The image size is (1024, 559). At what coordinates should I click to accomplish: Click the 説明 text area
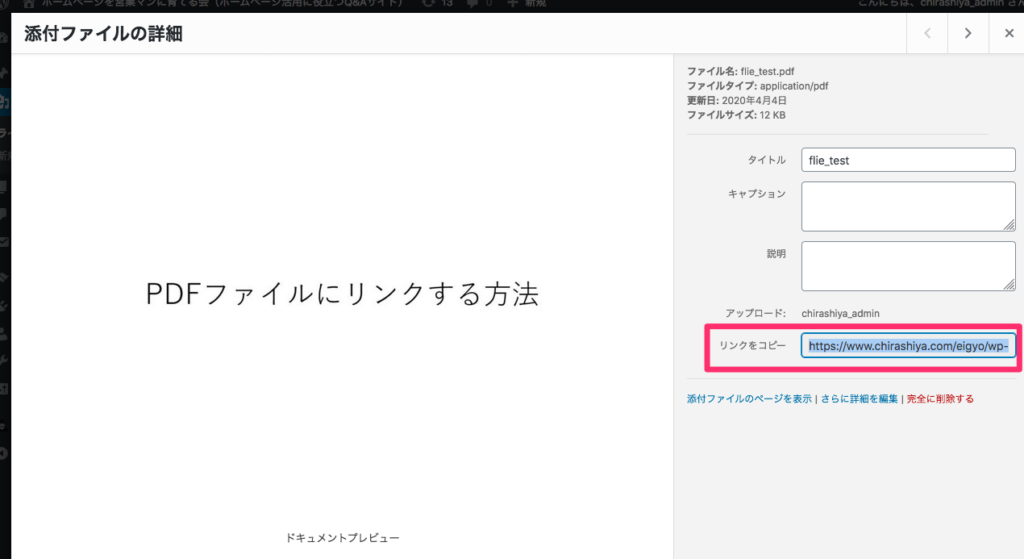pos(908,266)
